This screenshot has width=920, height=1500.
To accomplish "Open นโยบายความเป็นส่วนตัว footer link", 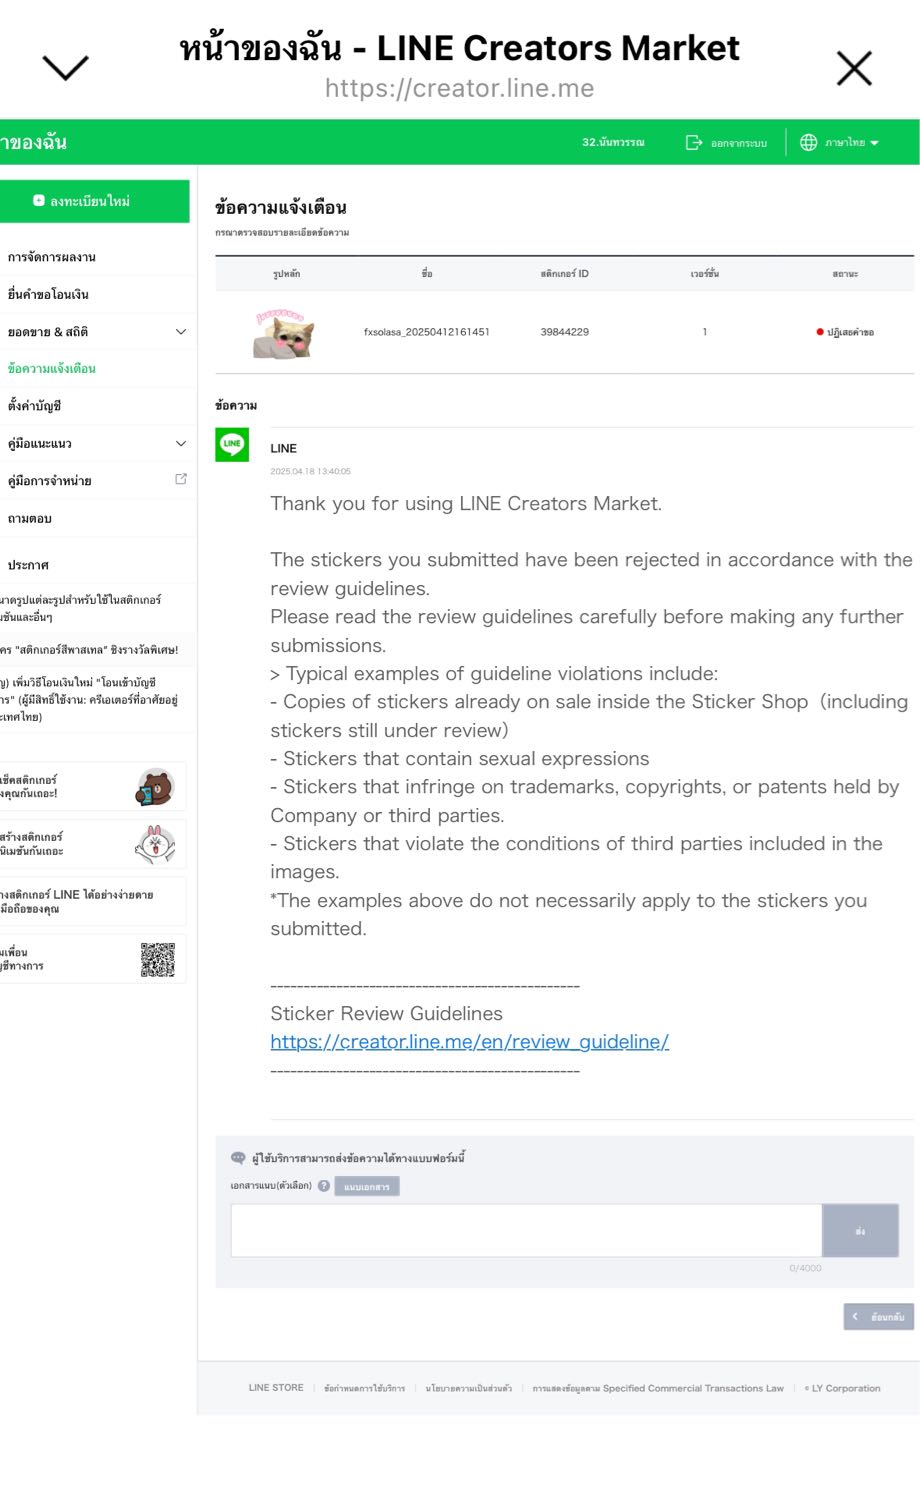I will (x=469, y=1388).
